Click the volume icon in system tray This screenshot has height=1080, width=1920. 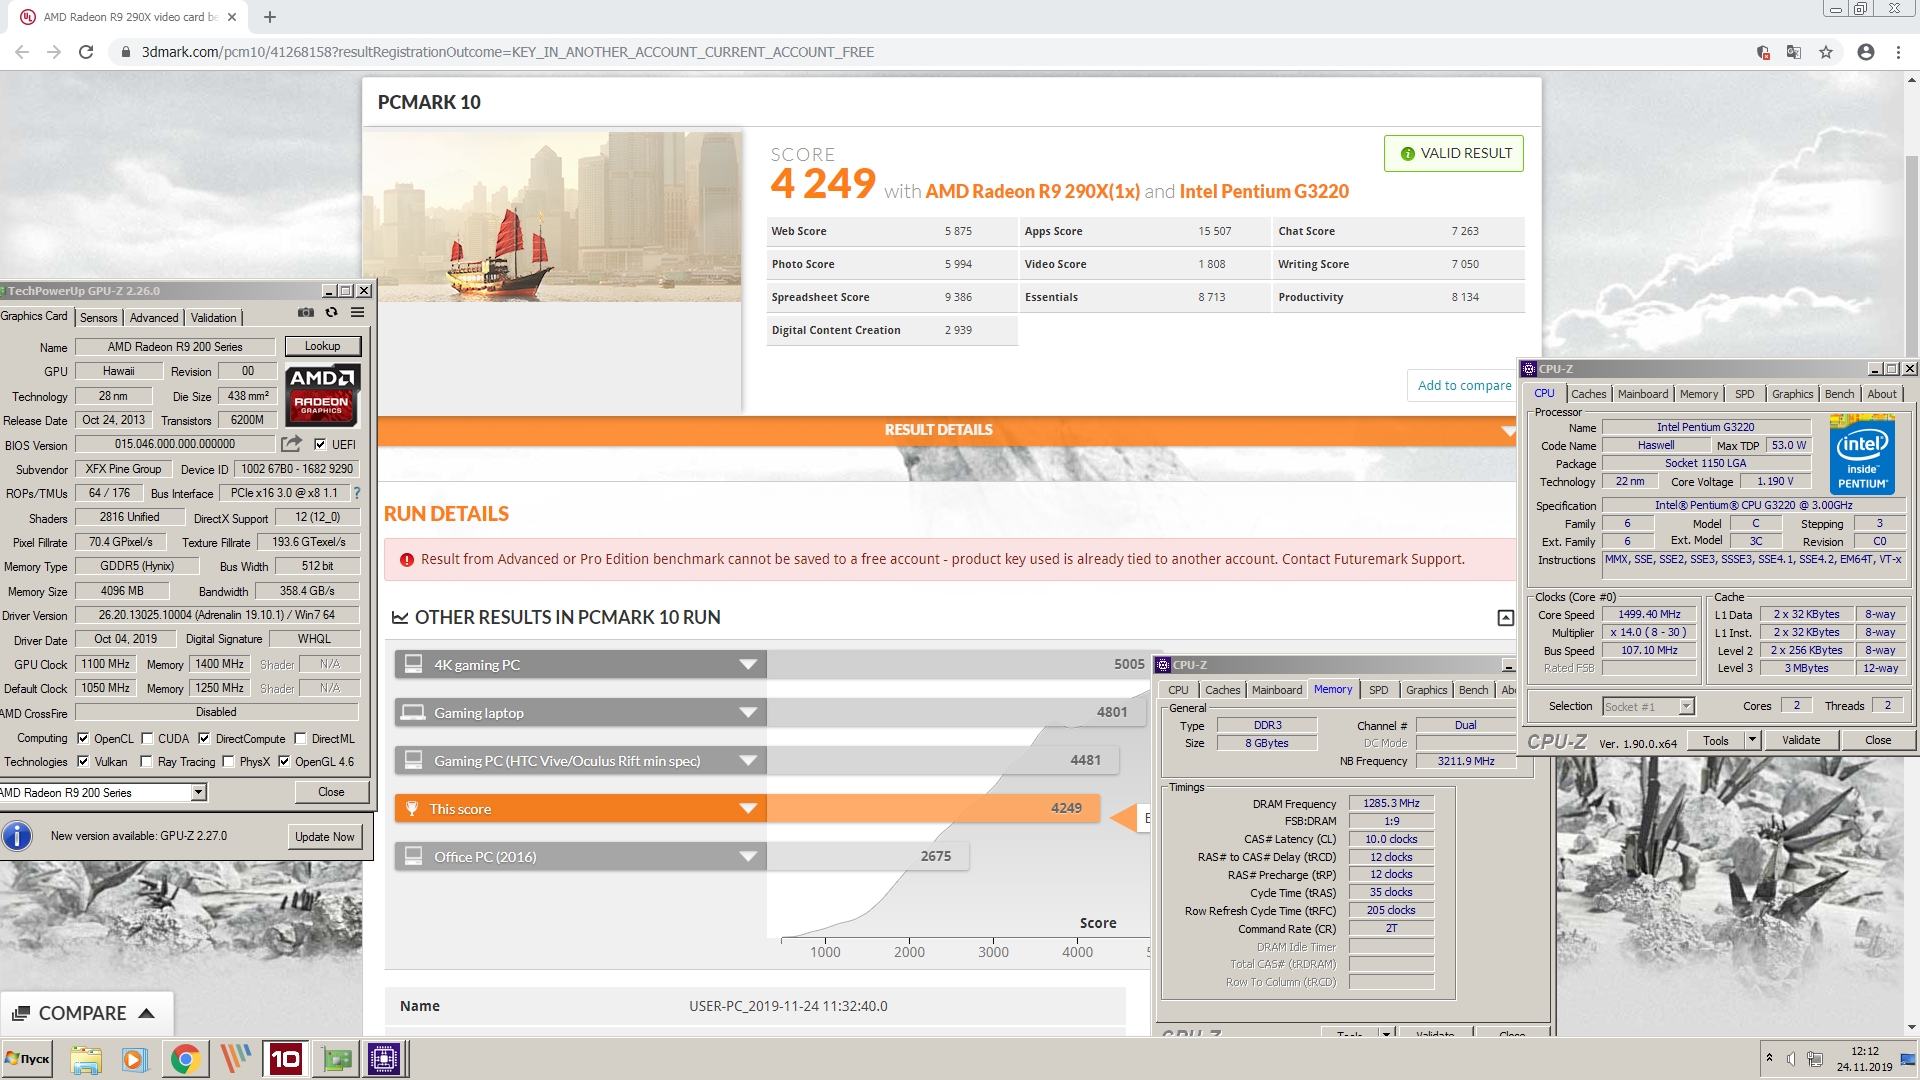coord(1791,1059)
